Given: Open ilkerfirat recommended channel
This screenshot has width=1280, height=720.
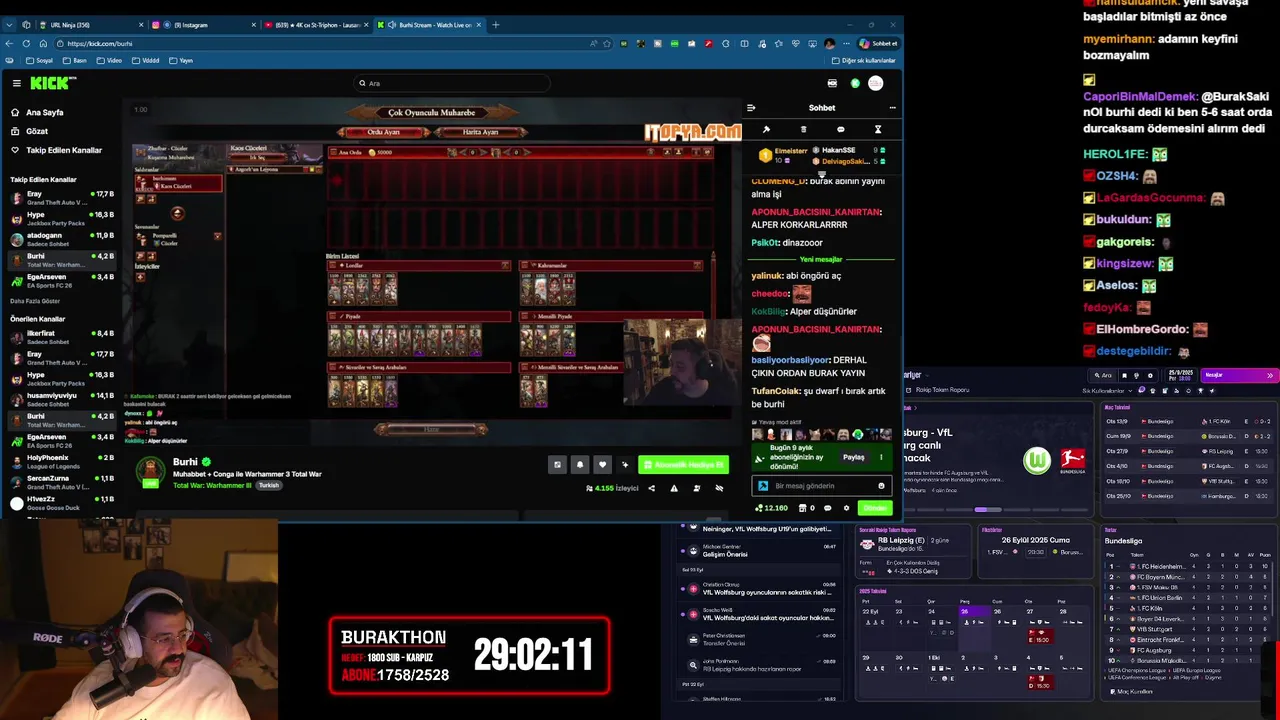Looking at the screenshot, I should (62, 337).
